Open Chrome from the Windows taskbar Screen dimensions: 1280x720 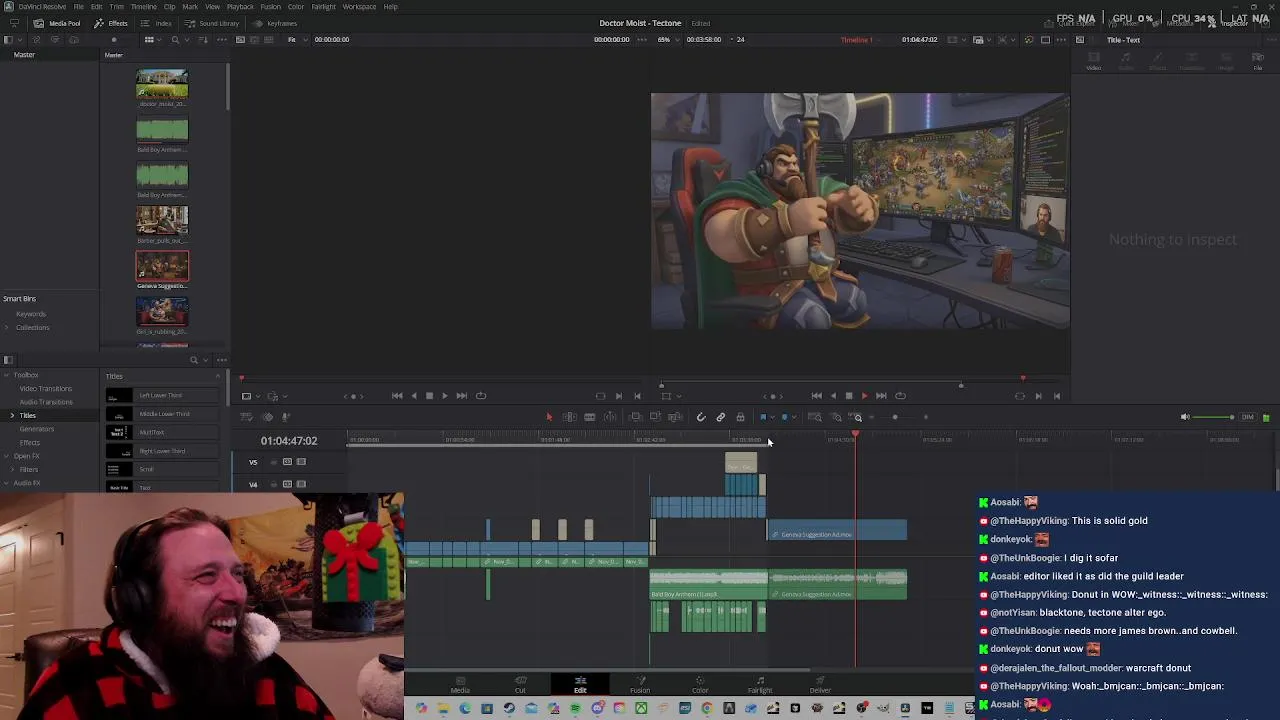pos(707,708)
